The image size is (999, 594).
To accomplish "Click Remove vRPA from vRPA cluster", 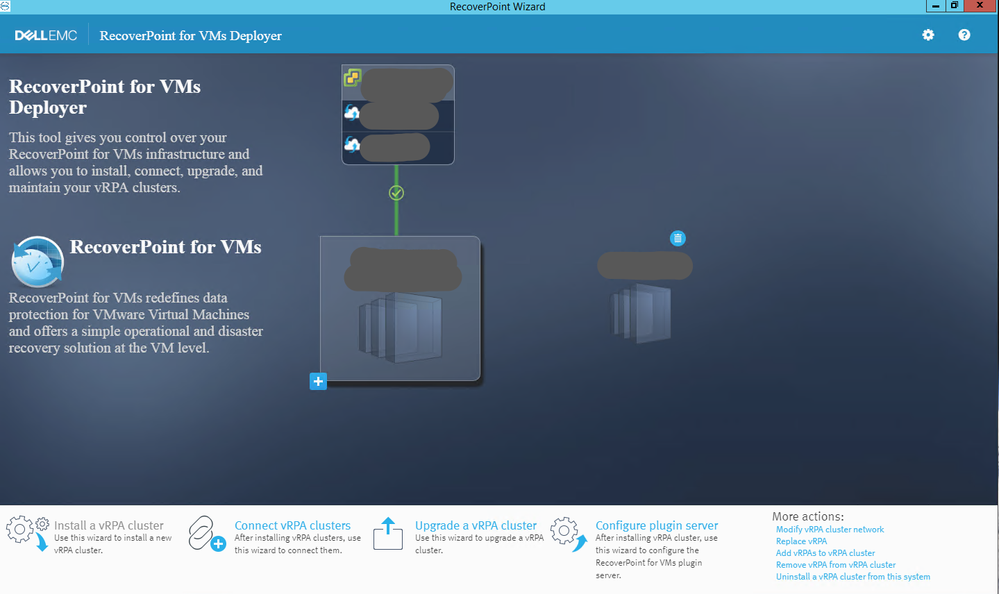I will 835,565.
